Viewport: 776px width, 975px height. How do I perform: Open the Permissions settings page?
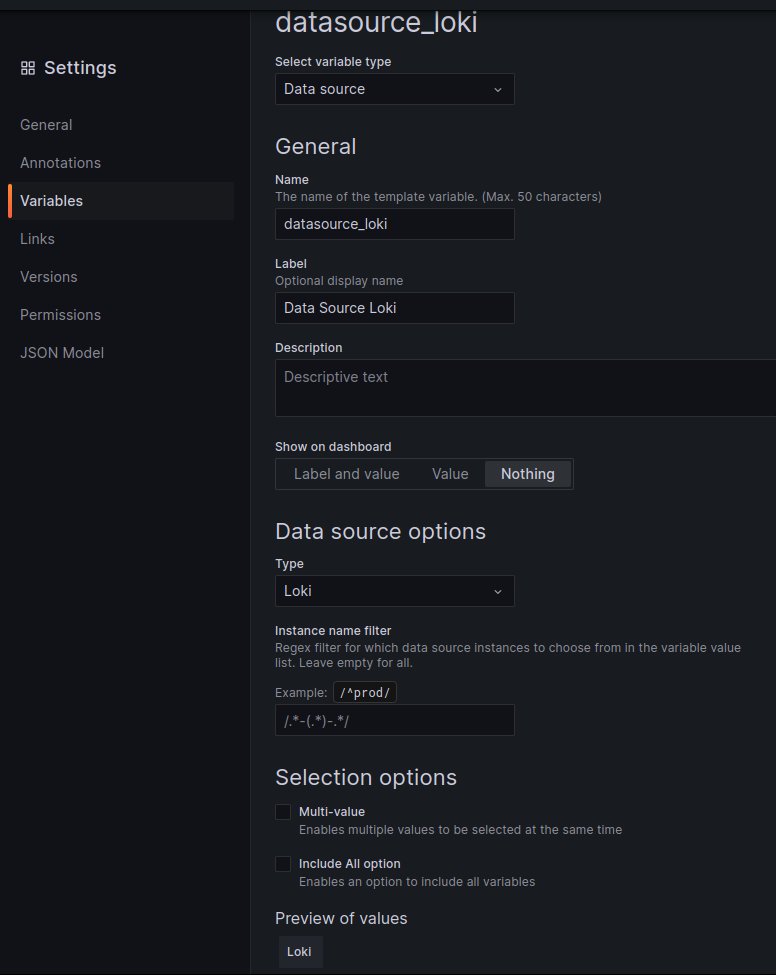point(60,315)
